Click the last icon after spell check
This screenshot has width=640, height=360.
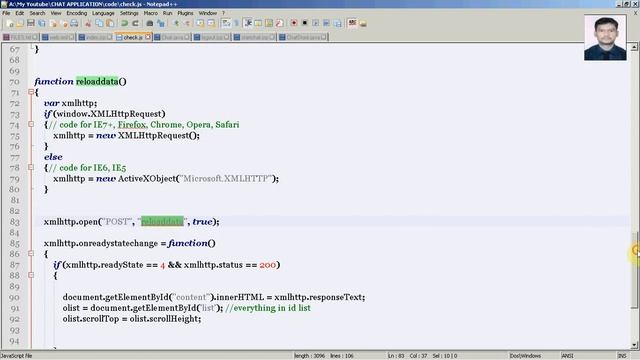pyautogui.click(x=363, y=23)
